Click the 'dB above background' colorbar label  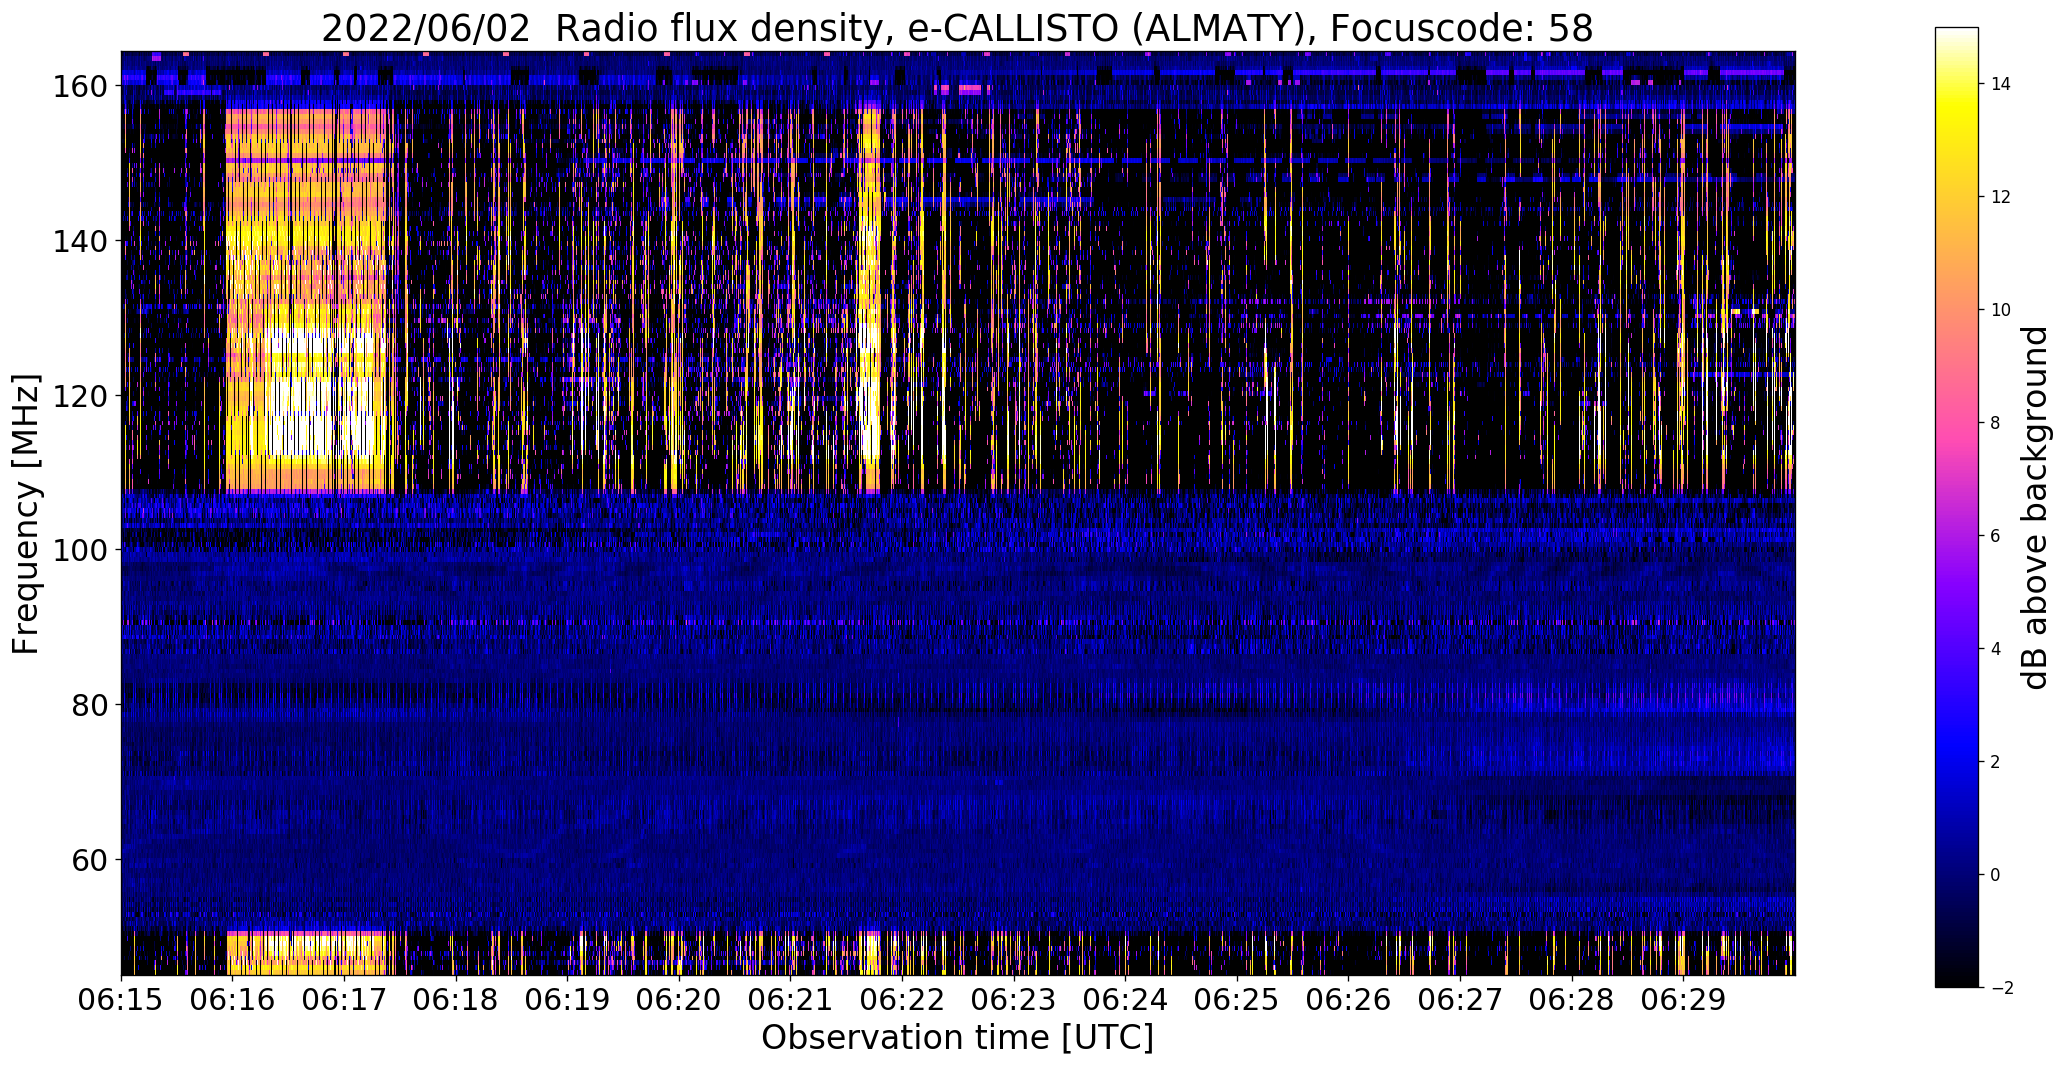2035,508
